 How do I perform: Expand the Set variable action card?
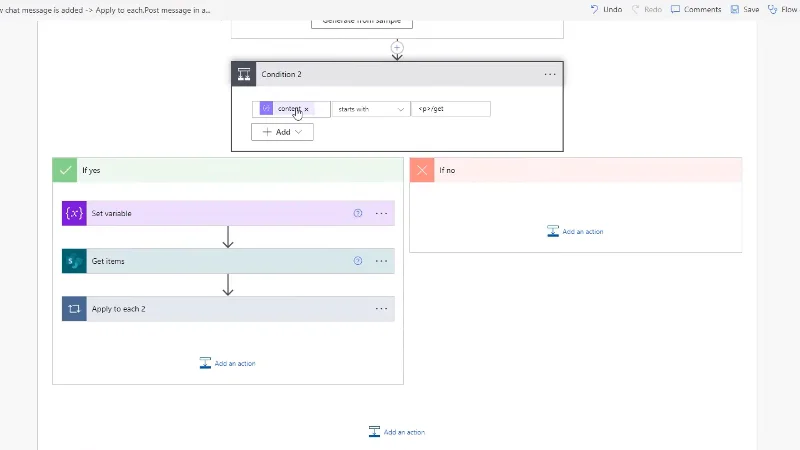[x=228, y=213]
